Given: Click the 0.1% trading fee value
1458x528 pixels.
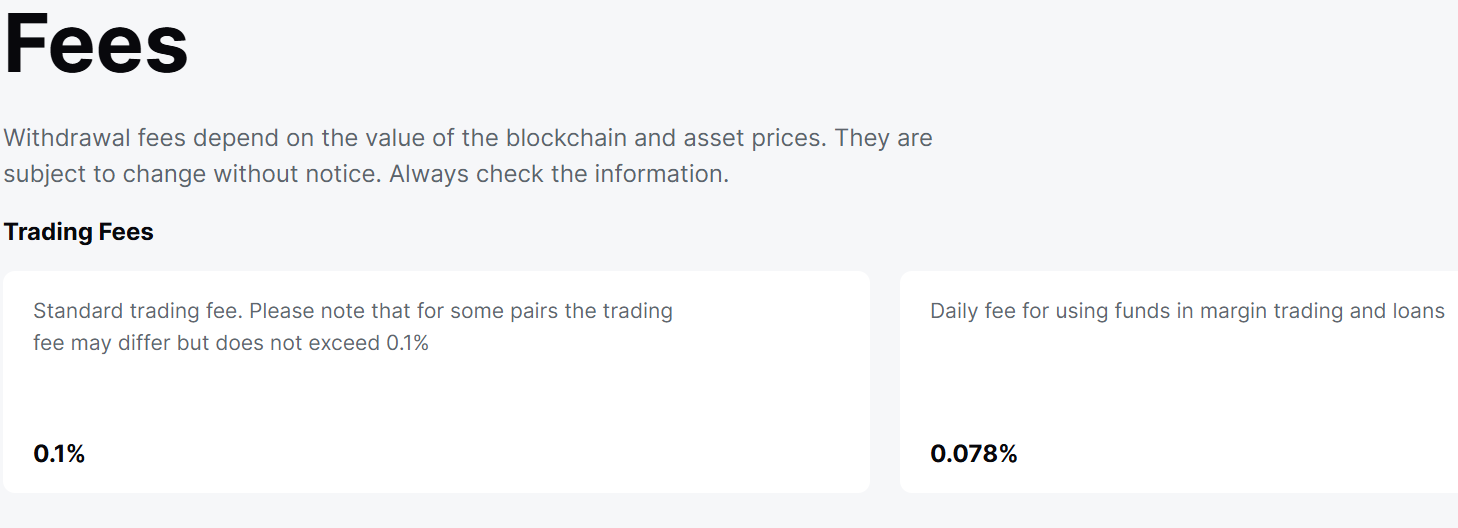Looking at the screenshot, I should (x=59, y=454).
